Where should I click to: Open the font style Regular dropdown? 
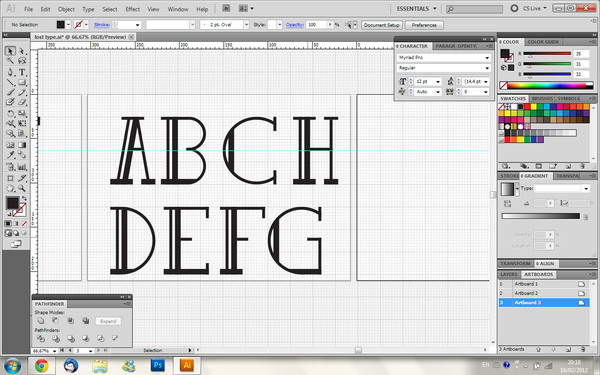(x=487, y=68)
